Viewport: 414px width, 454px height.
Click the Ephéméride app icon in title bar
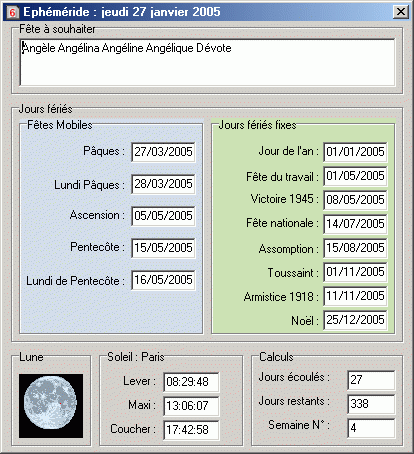coord(12,12)
